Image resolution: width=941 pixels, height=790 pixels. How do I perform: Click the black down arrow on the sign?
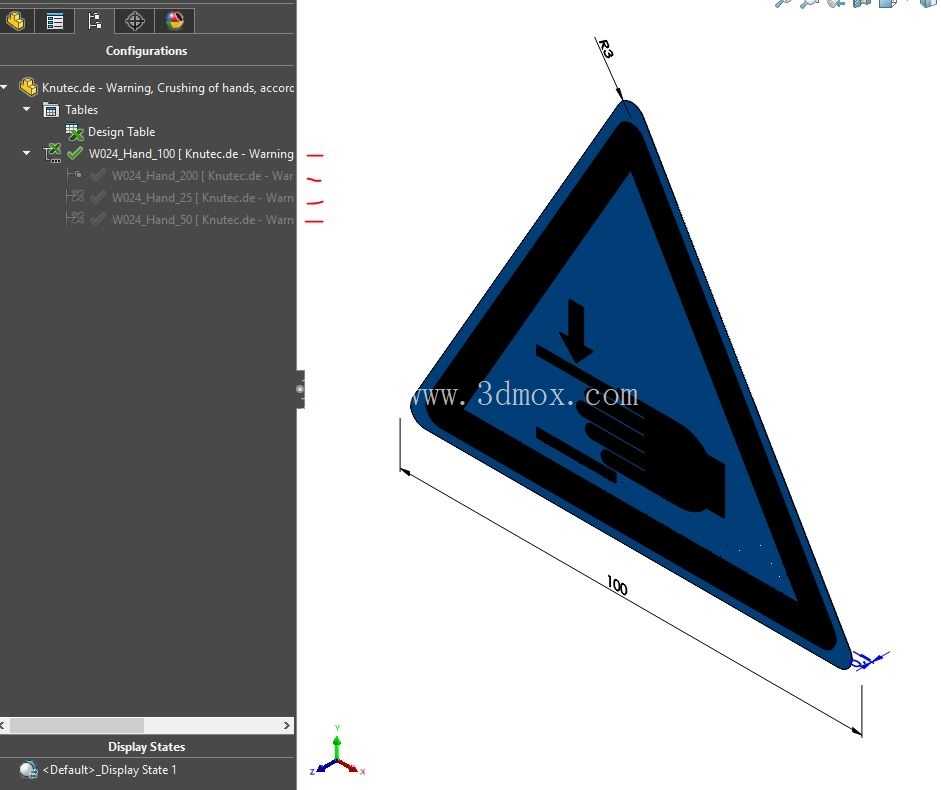(576, 331)
